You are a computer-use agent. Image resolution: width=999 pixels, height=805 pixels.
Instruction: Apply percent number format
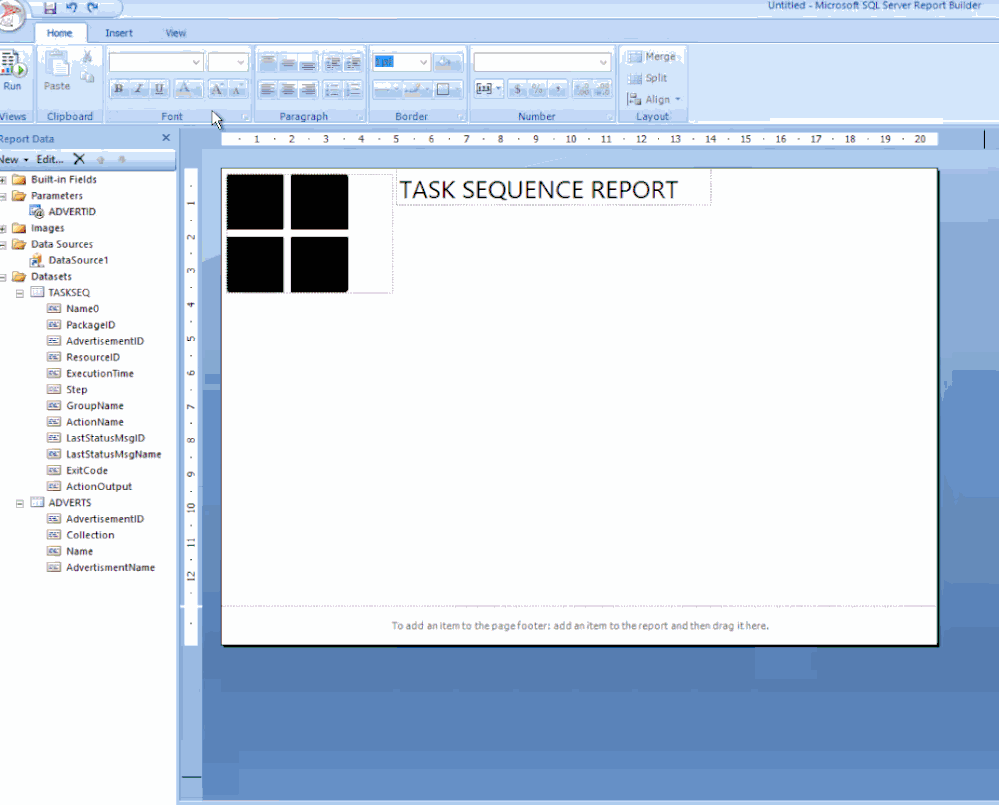tap(538, 89)
